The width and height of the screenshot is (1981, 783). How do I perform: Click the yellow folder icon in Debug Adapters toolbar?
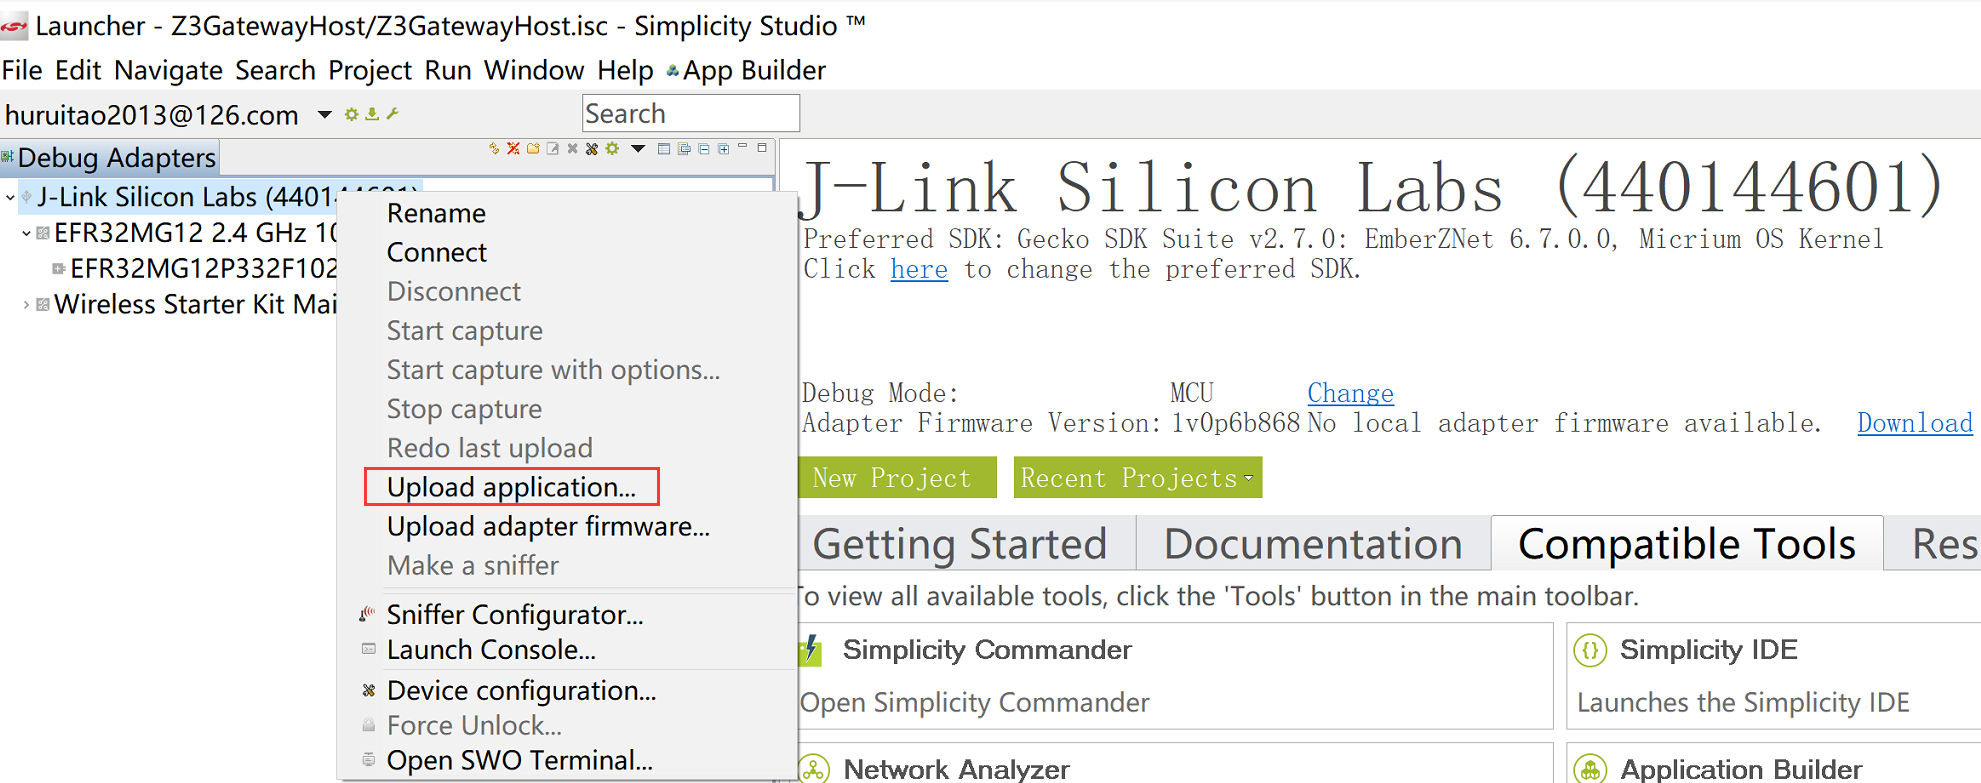pos(533,149)
